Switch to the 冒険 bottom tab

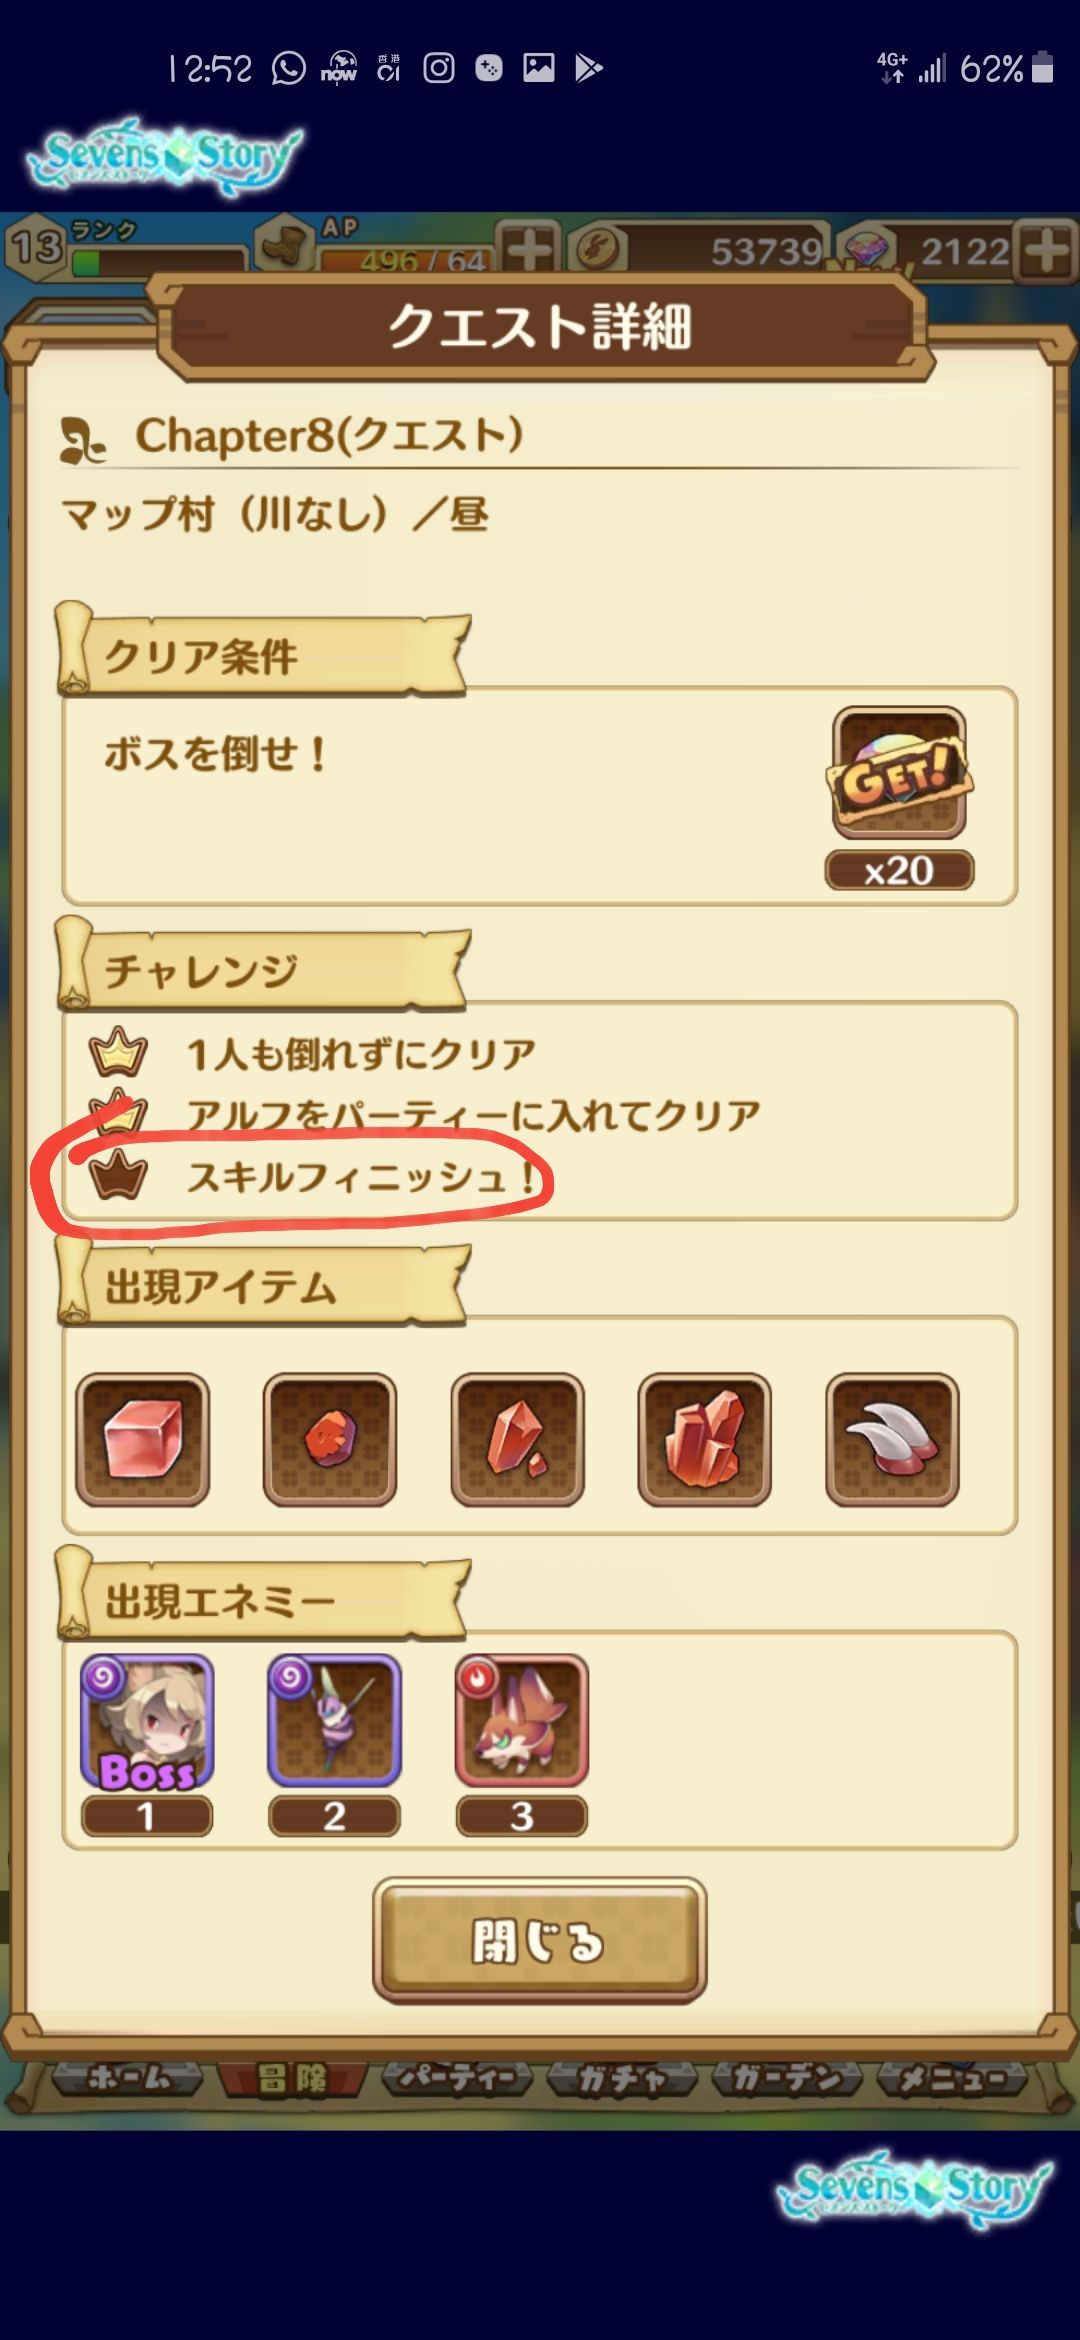point(291,2080)
